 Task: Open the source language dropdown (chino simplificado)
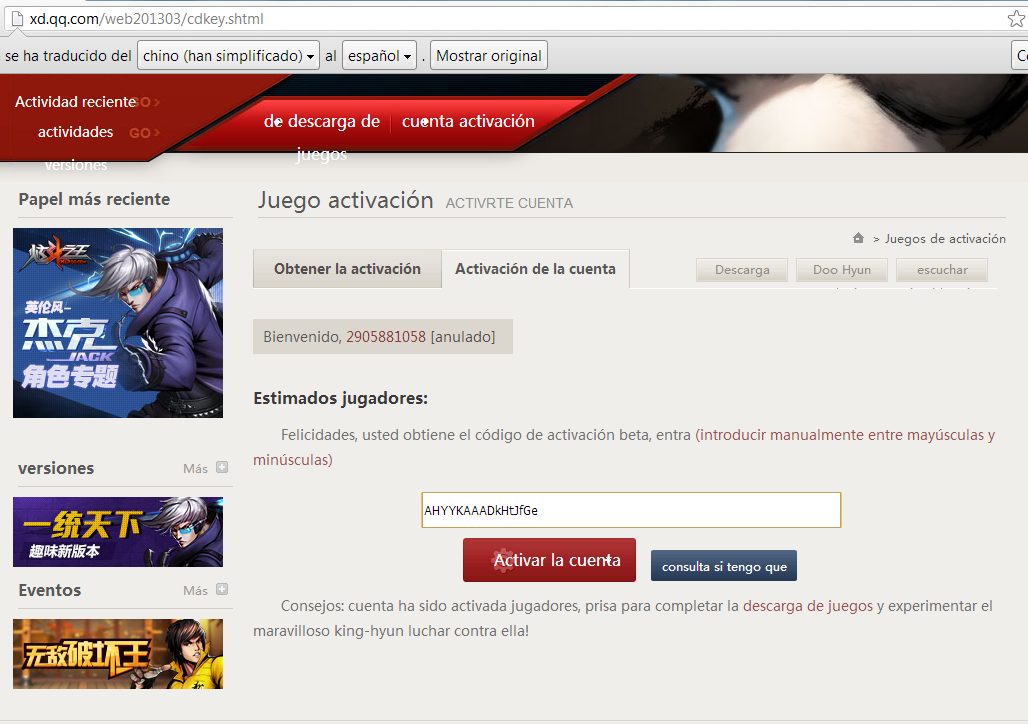tap(228, 56)
